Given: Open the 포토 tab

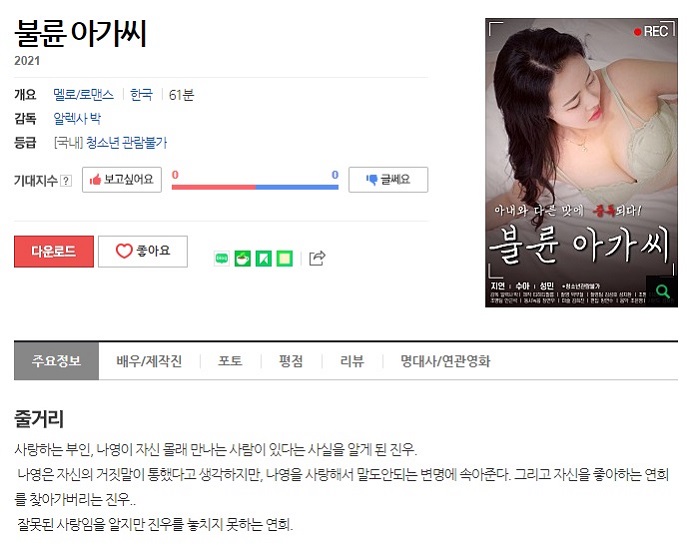Looking at the screenshot, I should coord(230,361).
